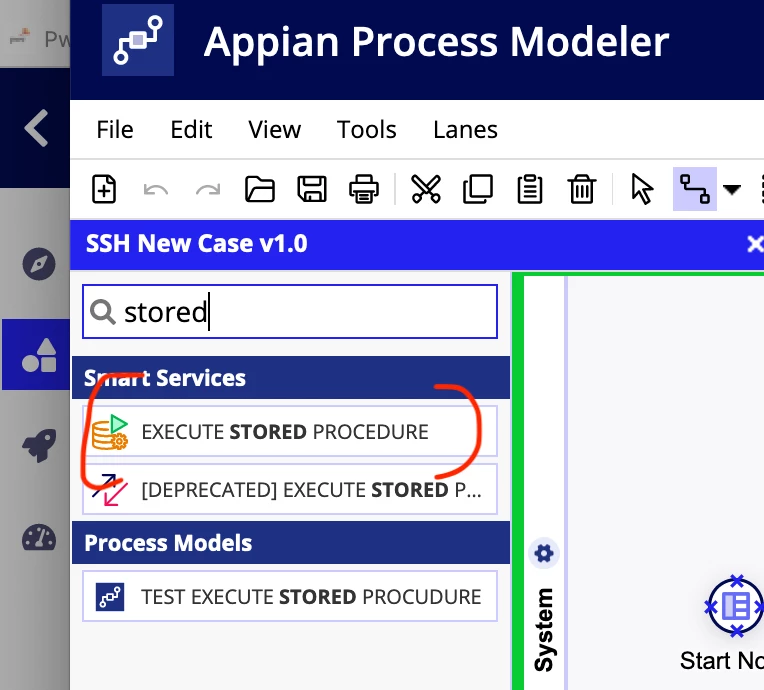This screenshot has height=690, width=764.
Task: Cut selection with scissors icon
Action: 426,189
